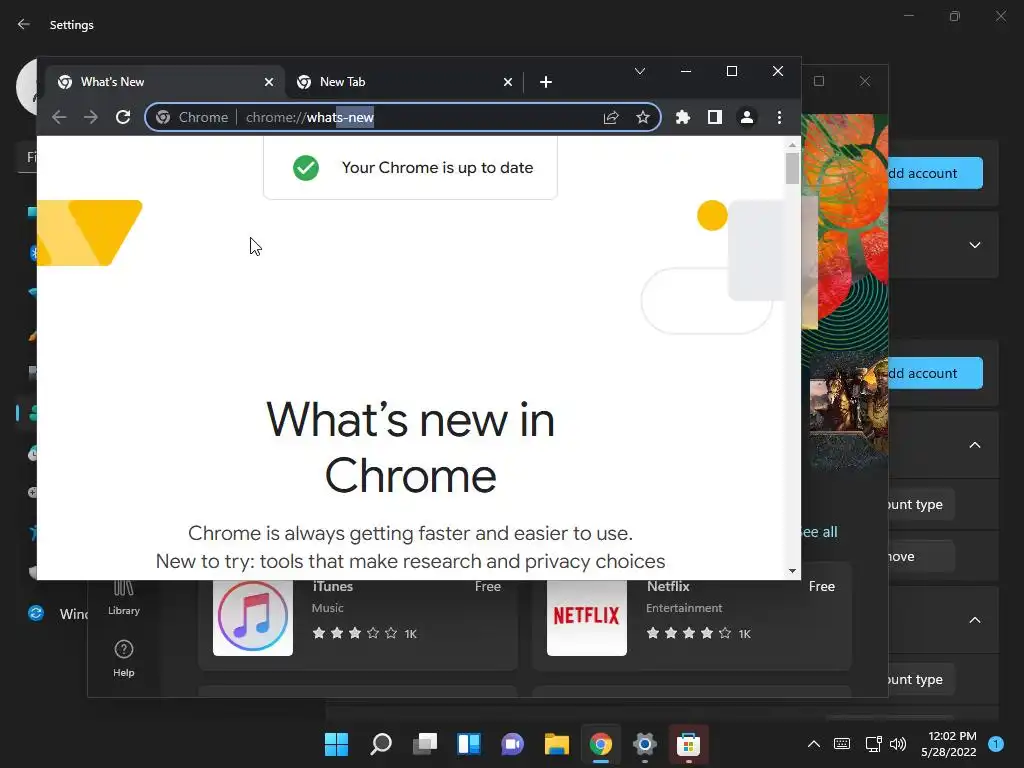Click second Add account button in Settings

[934, 373]
